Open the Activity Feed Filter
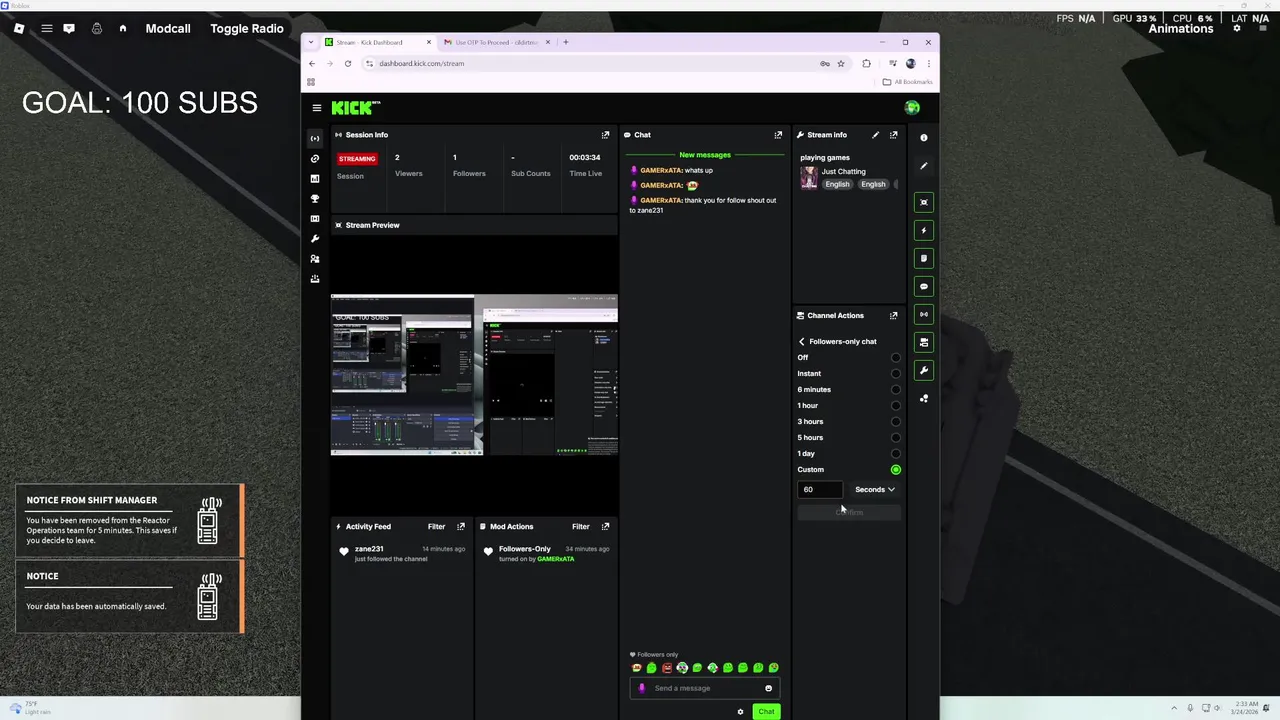Screen dimensions: 1280x720 tap(437, 526)
